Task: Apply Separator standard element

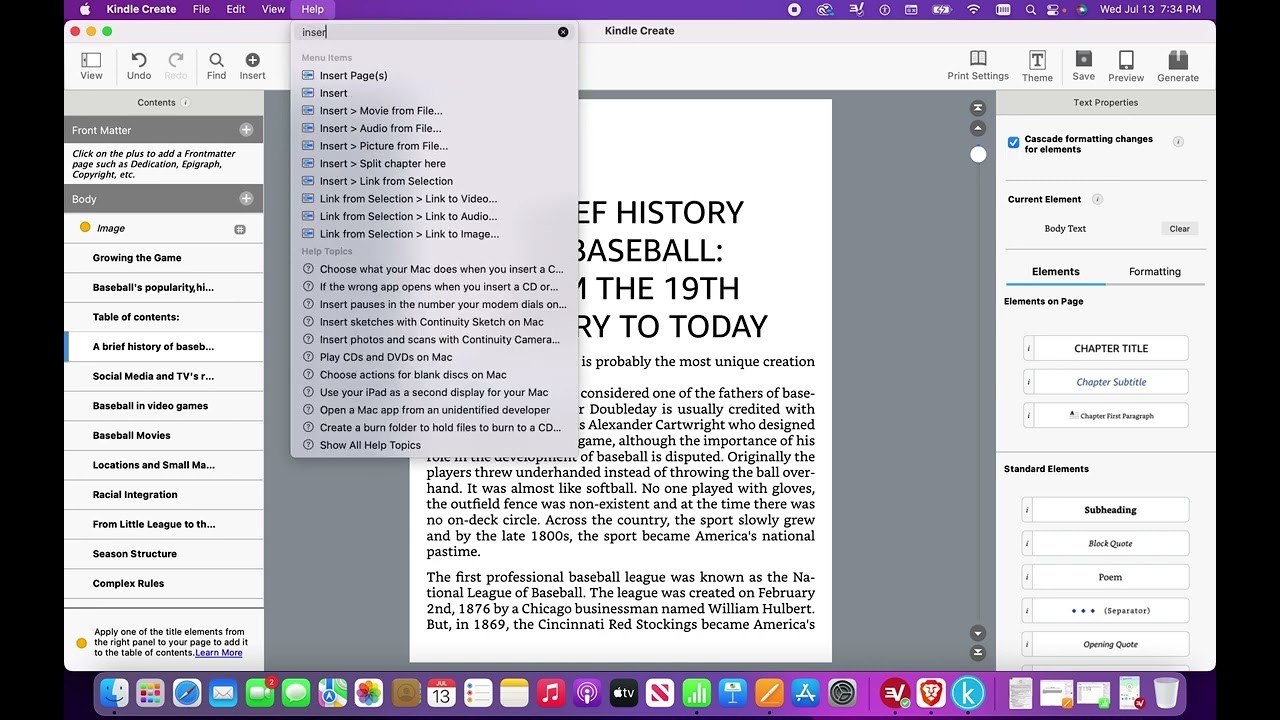Action: pos(1110,611)
